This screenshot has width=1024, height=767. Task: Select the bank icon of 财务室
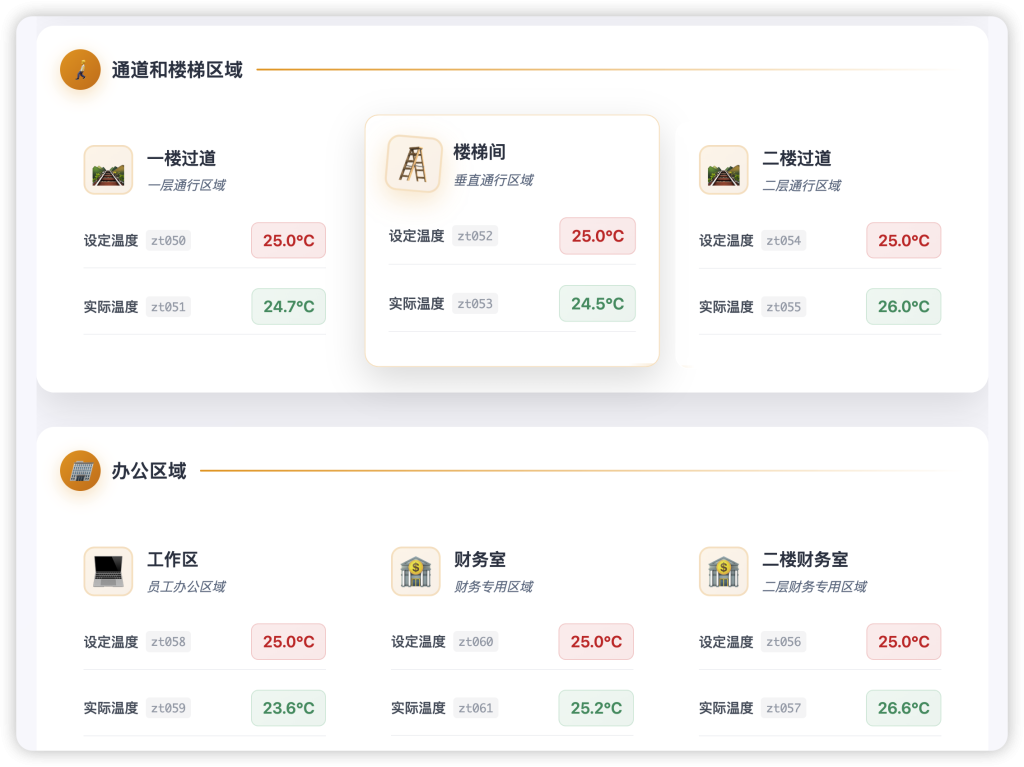click(x=415, y=571)
